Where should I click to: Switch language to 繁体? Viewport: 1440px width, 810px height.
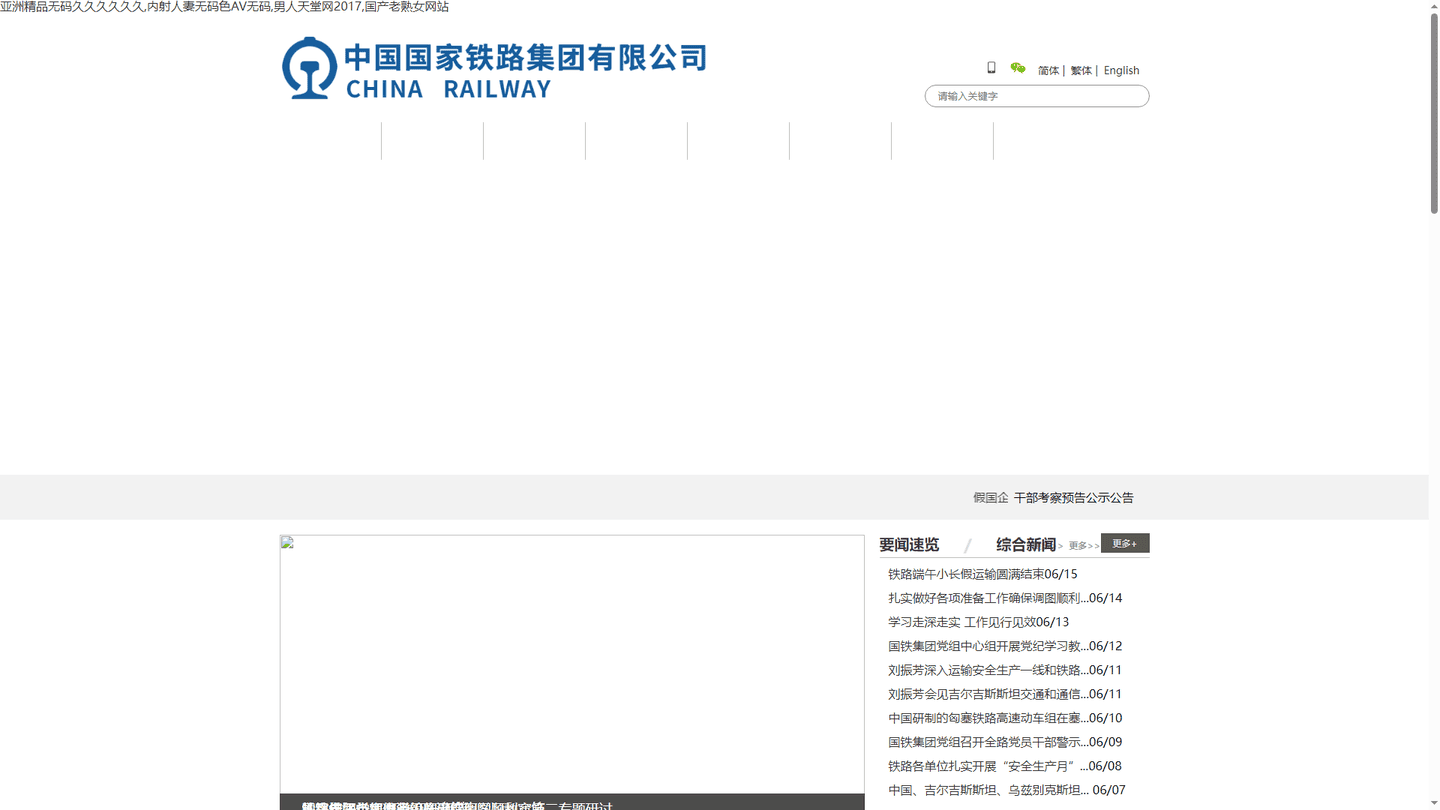click(x=1081, y=70)
